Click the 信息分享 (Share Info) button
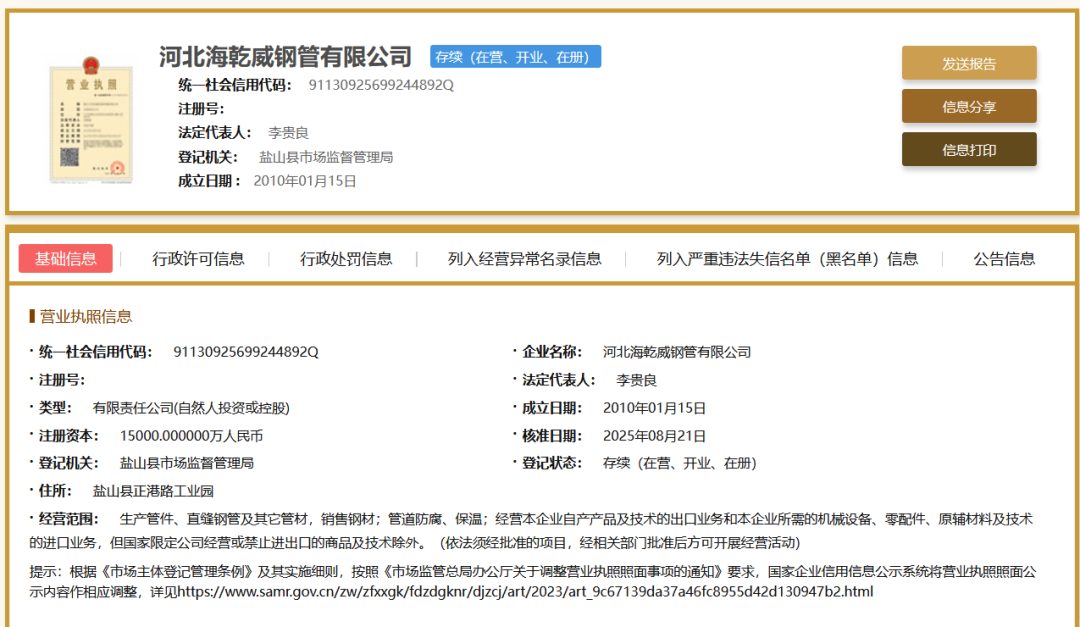Viewport: 1080px width, 627px height. coord(968,105)
